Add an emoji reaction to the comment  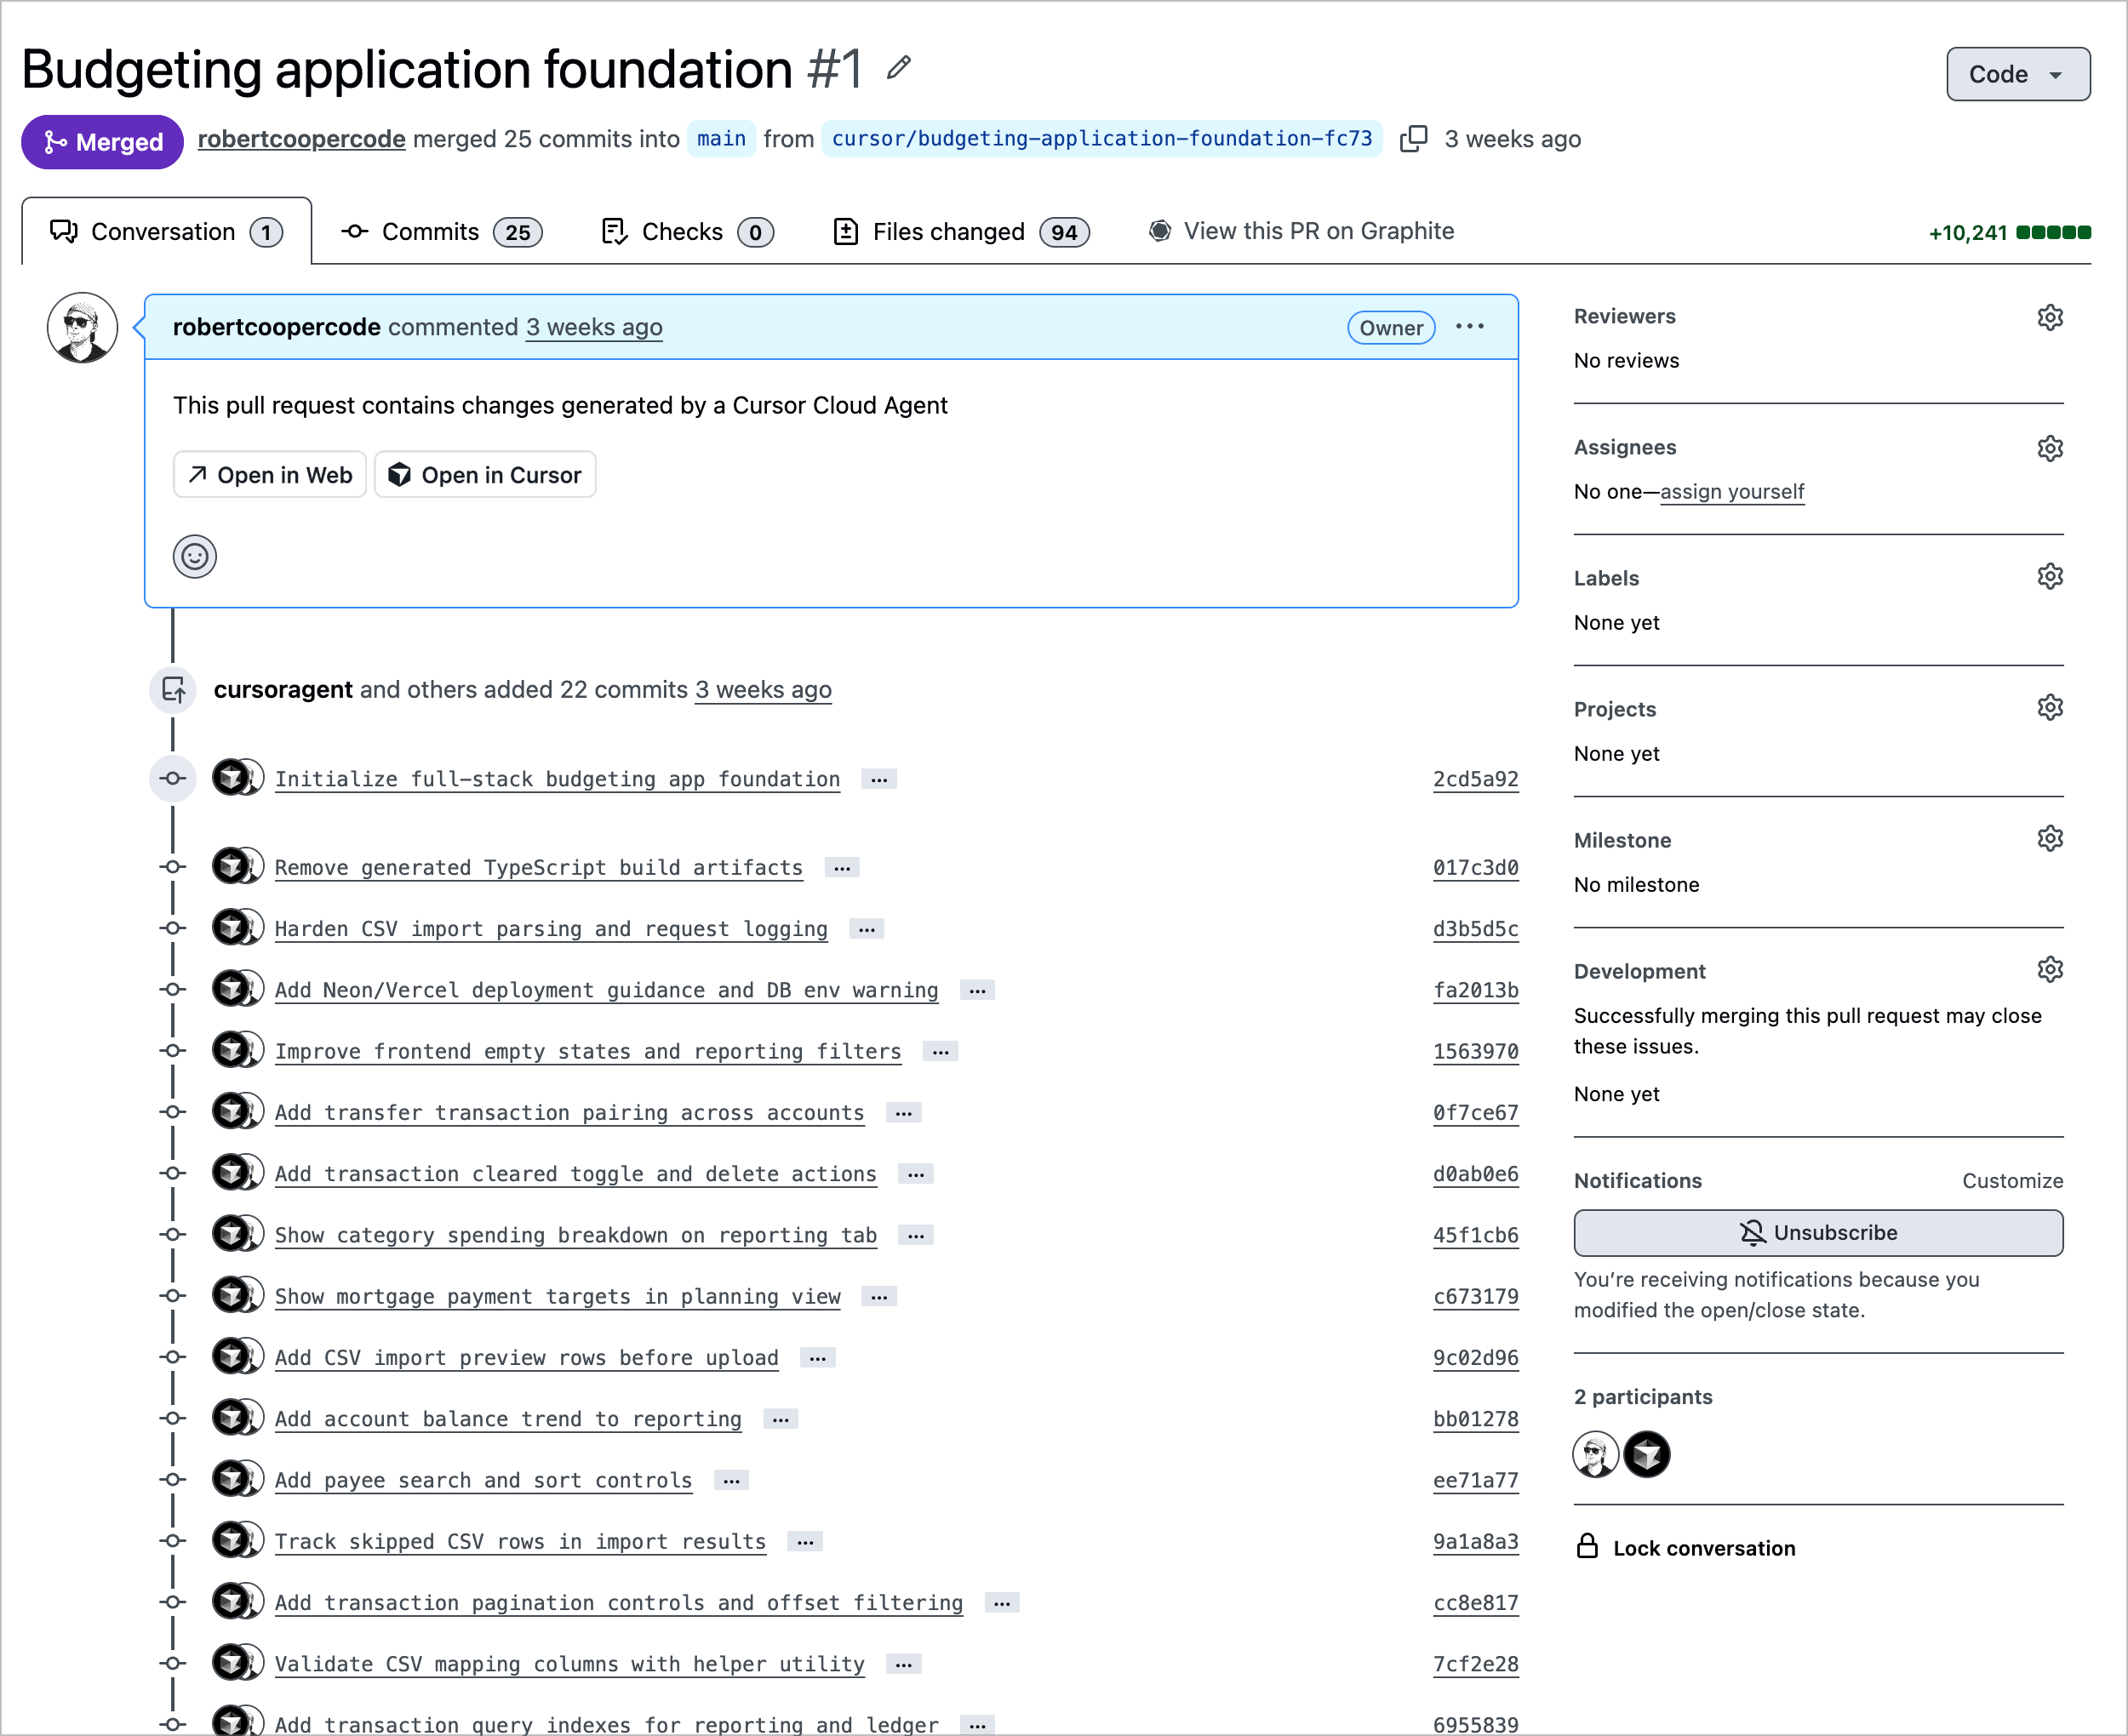click(x=195, y=557)
